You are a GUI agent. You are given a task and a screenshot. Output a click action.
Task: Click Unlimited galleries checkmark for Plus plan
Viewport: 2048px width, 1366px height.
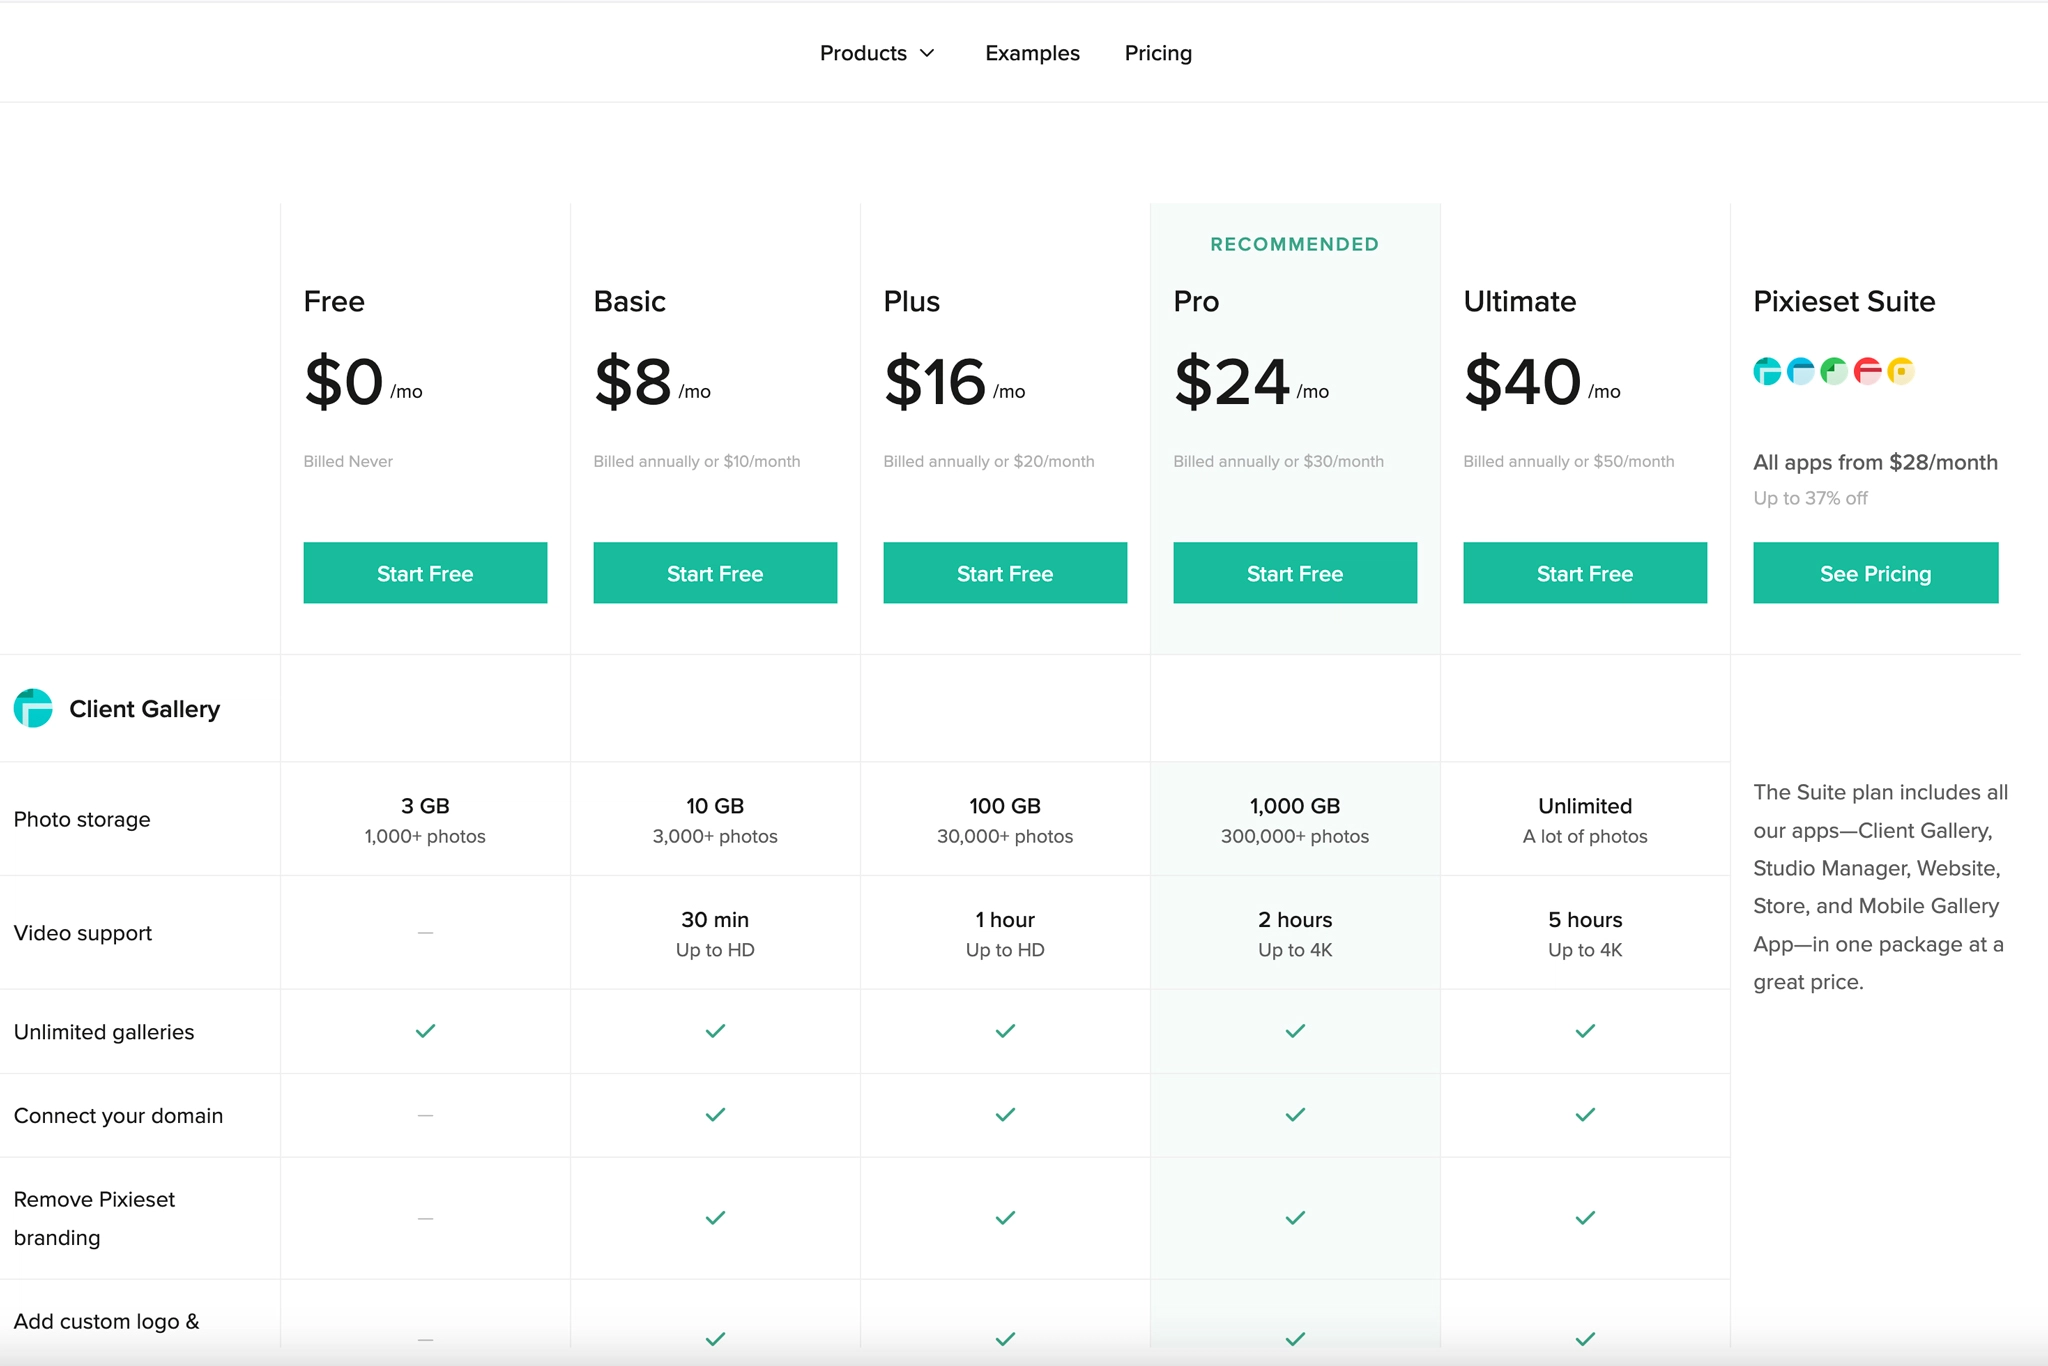pos(1005,1031)
